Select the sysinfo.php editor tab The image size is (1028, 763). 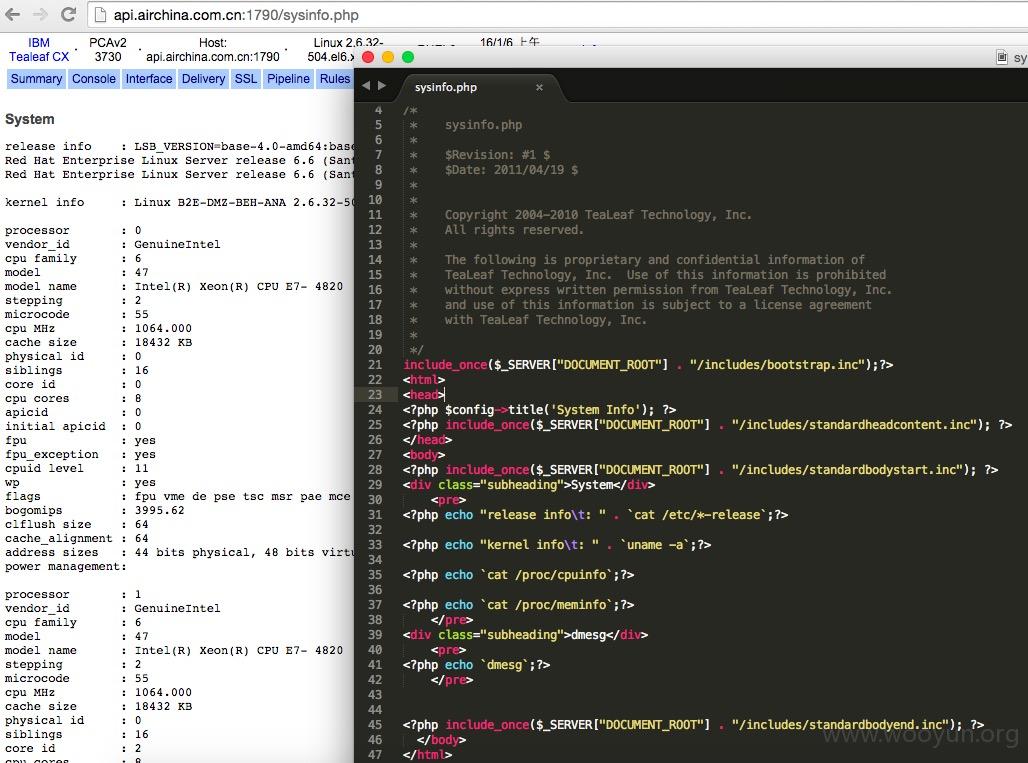coord(479,87)
